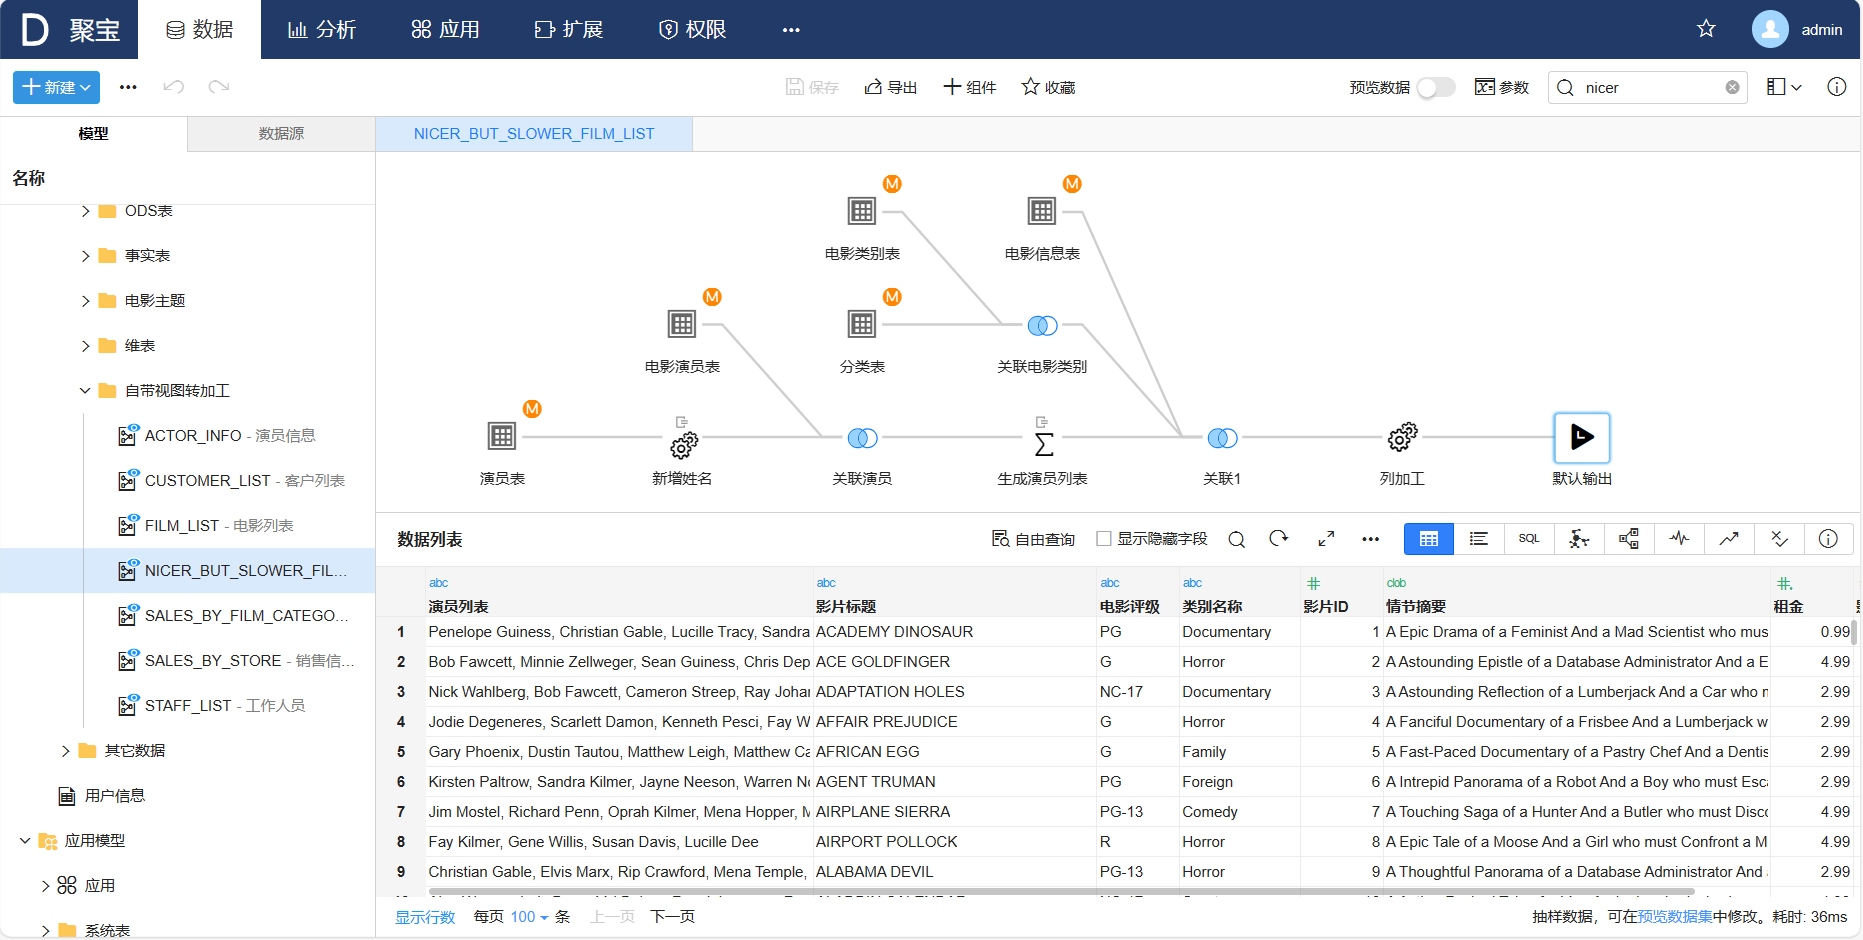Clear the nicer search text

point(1732,87)
